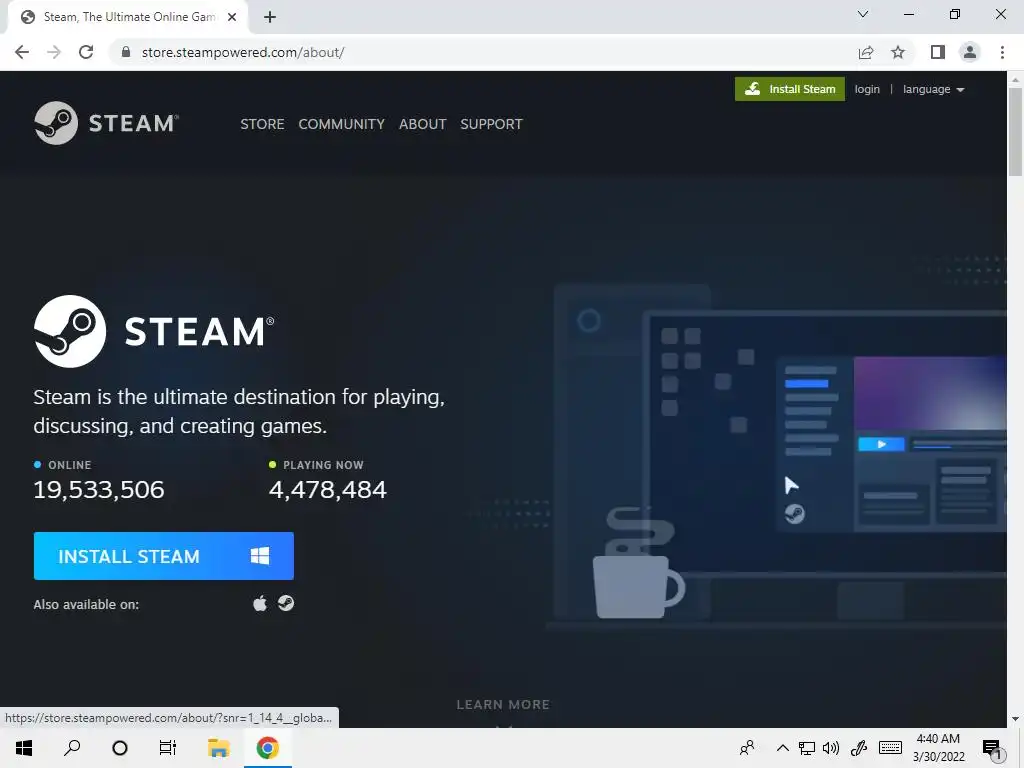Switch to Chrome on the taskbar

coord(267,748)
